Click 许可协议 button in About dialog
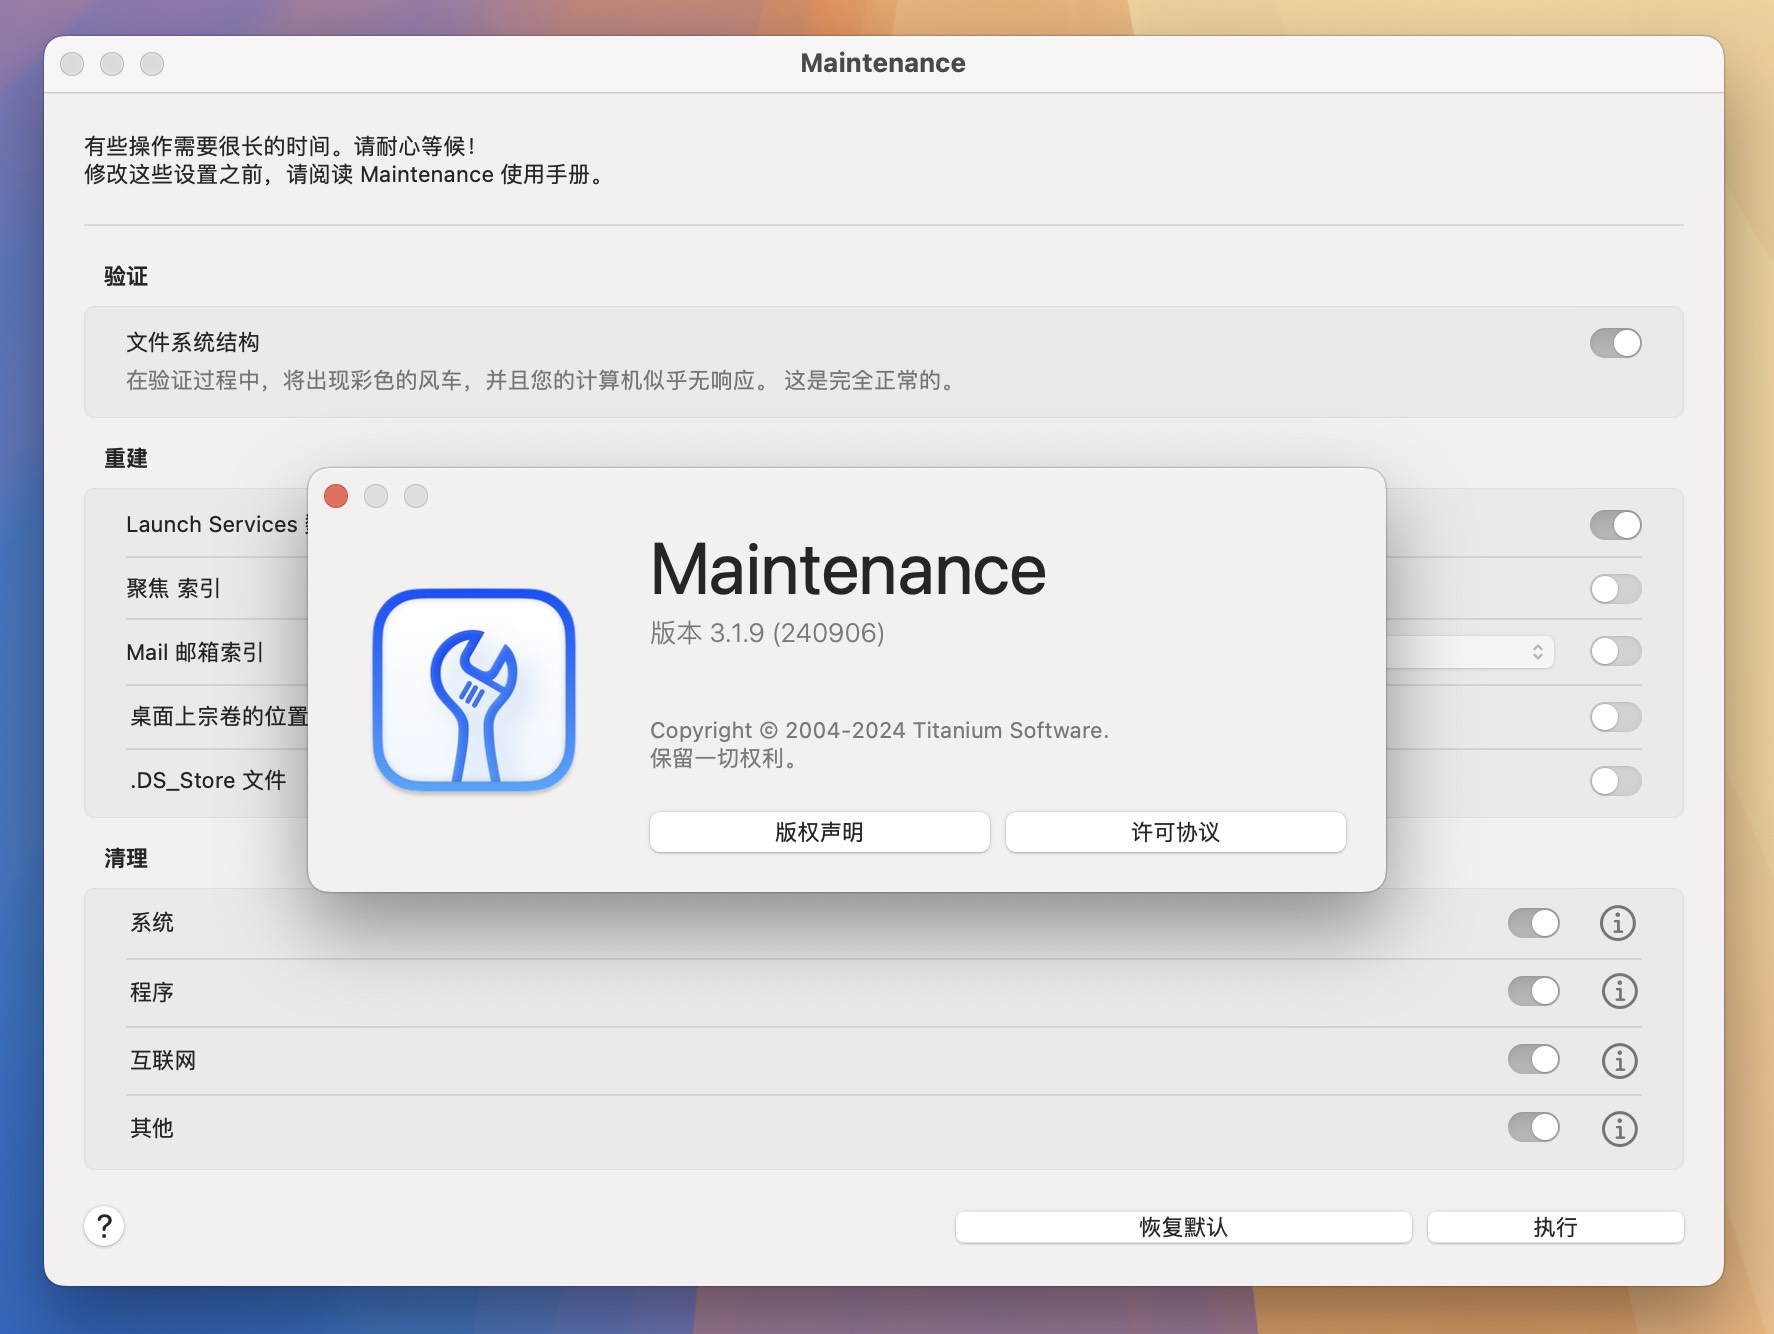The width and height of the screenshot is (1774, 1334). [1176, 832]
